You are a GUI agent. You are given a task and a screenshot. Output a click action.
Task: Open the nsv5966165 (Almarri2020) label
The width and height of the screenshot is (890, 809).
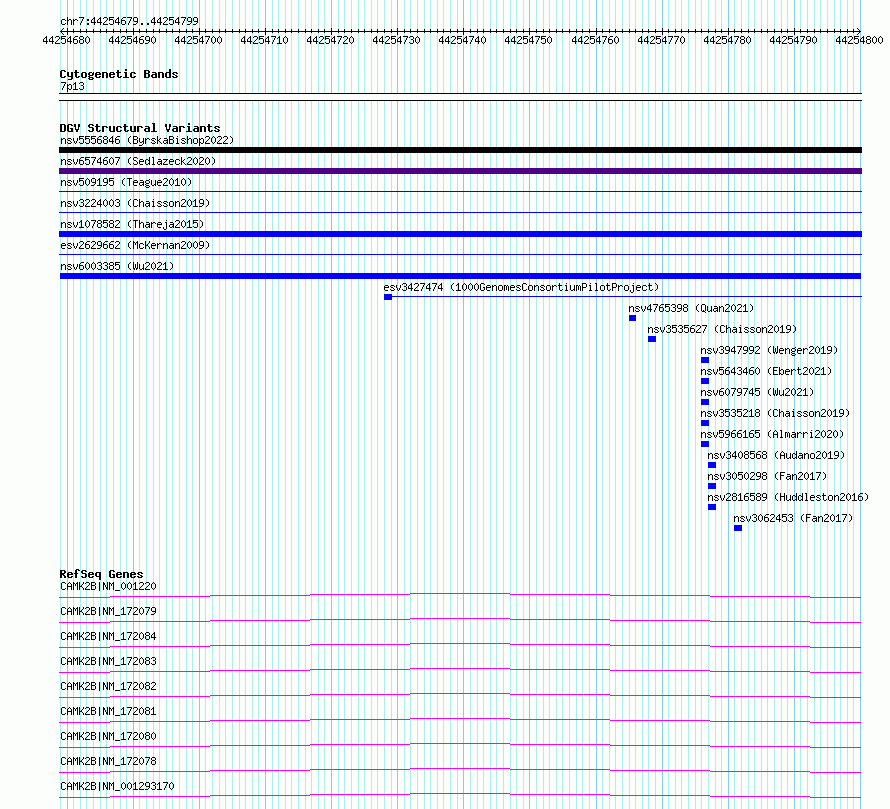pos(772,434)
